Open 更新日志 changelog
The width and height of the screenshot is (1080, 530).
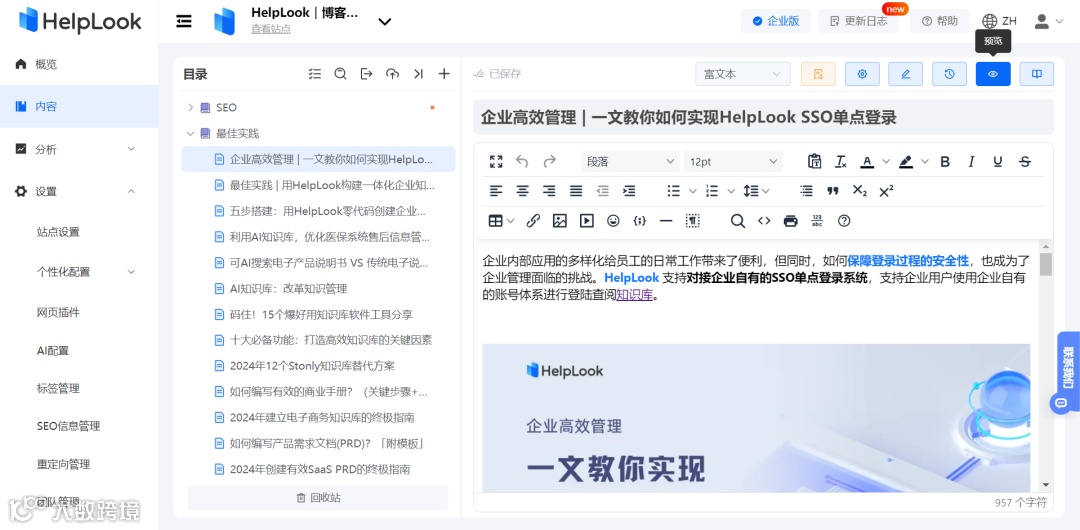[858, 21]
